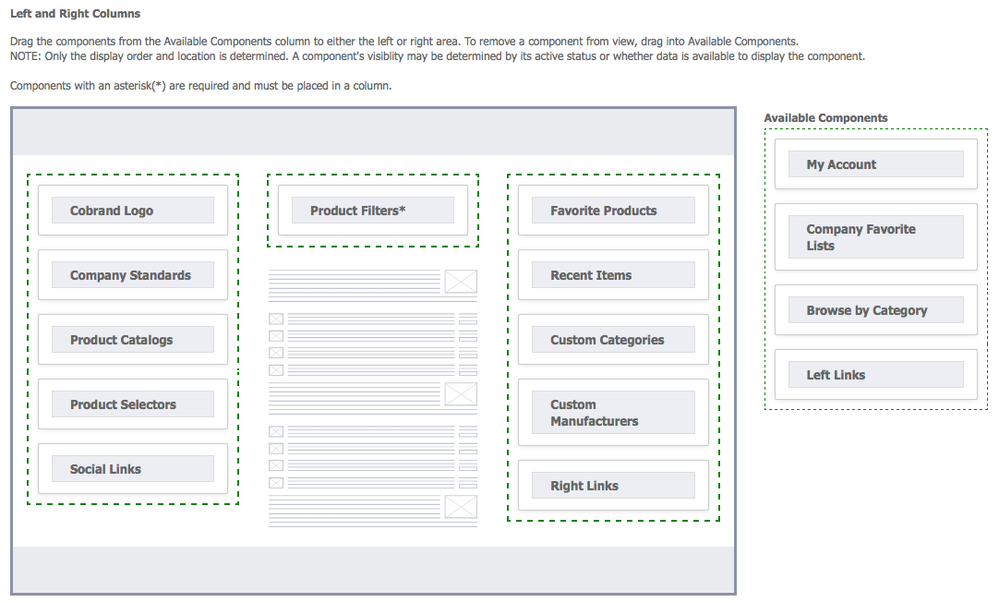
Task: Select the Cobrand Logo component
Action: [x=132, y=211]
